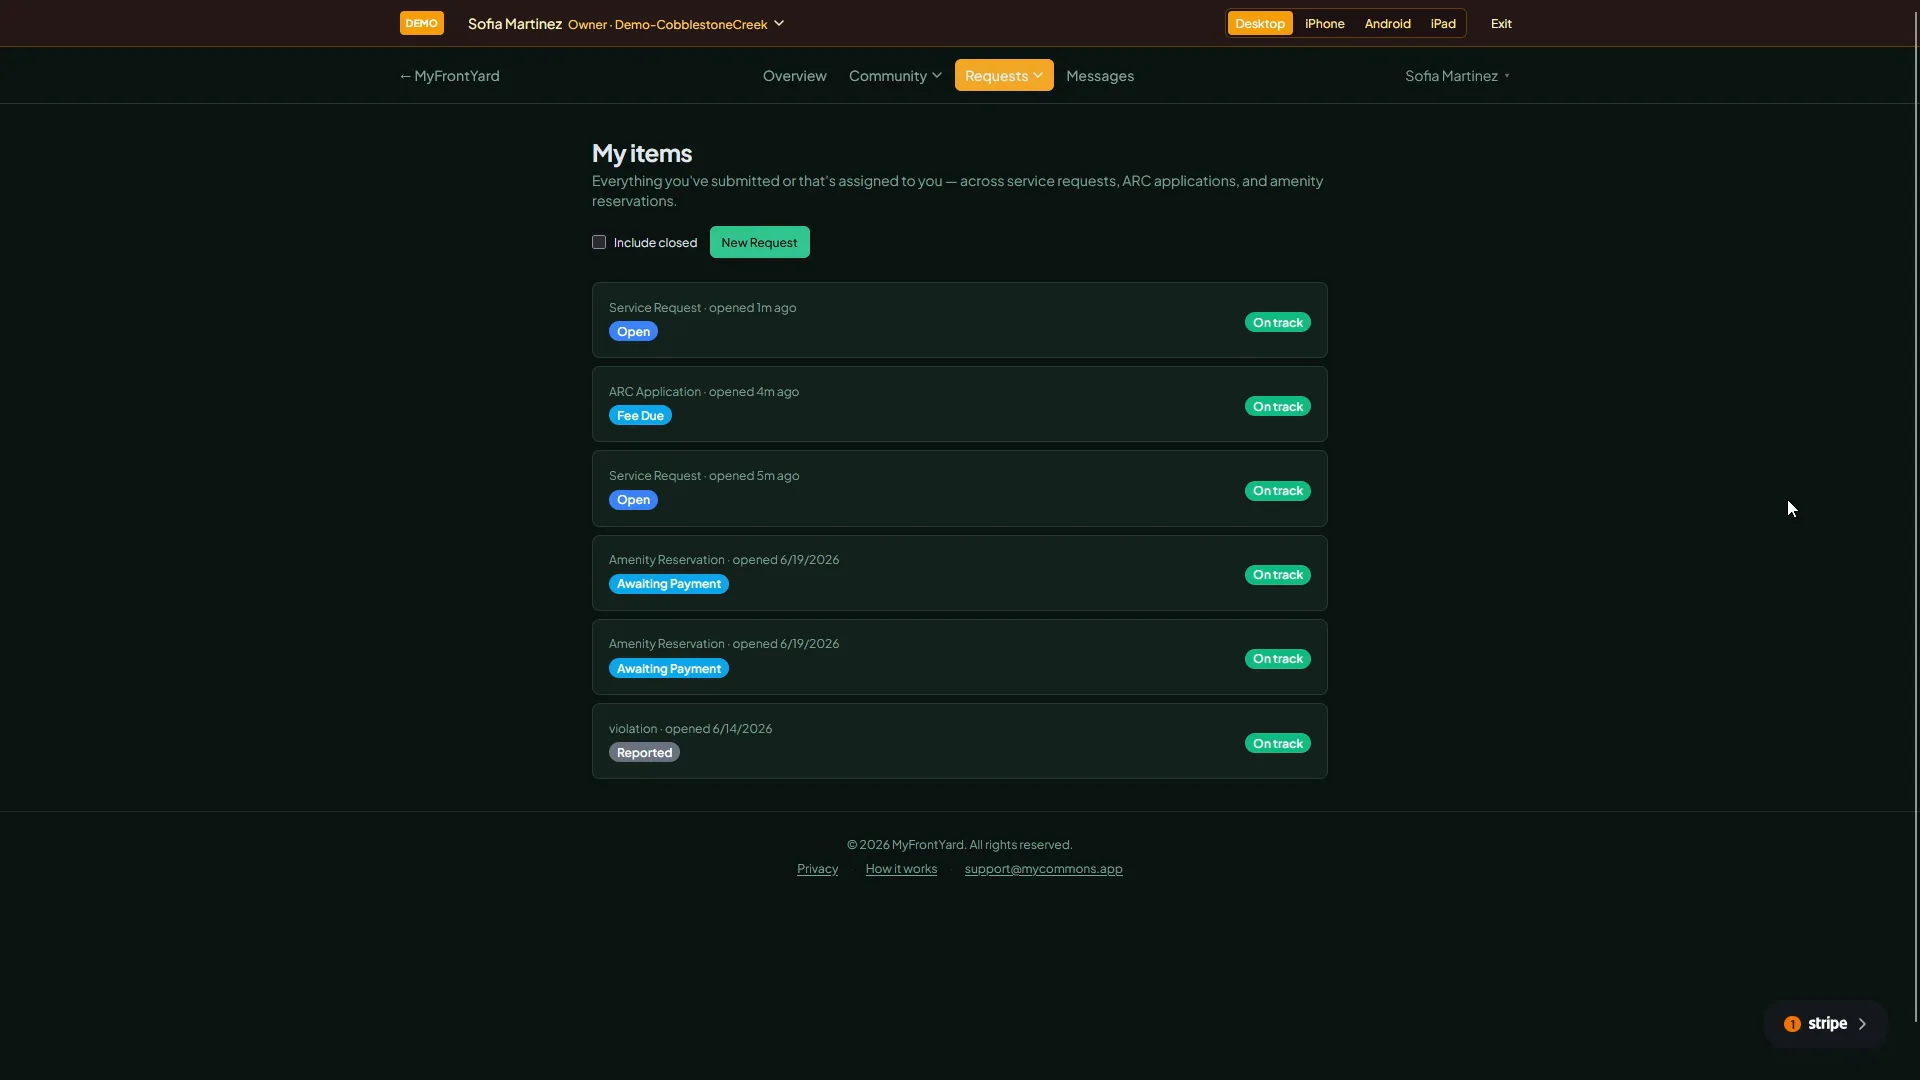Click the Reported status badge
1920x1080 pixels.
pos(644,753)
